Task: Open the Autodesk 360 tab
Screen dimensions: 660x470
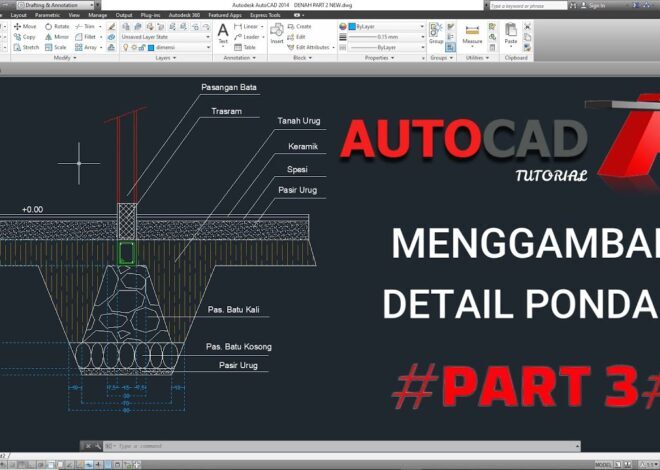Action: pyautogui.click(x=184, y=15)
